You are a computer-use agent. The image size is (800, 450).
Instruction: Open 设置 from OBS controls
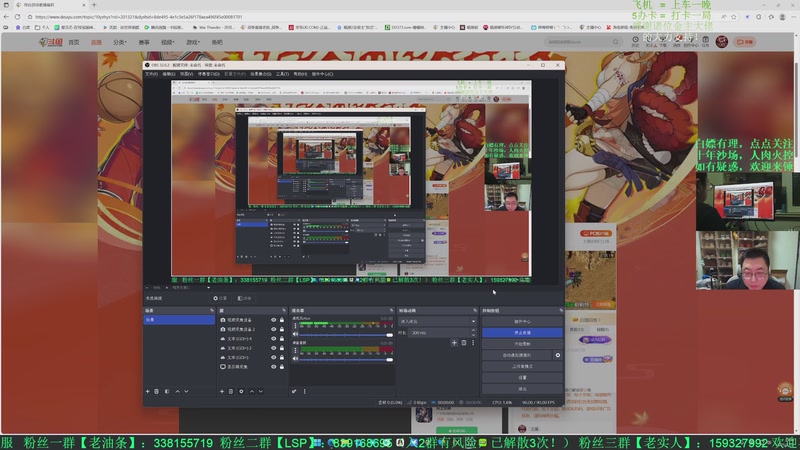pyautogui.click(x=522, y=378)
